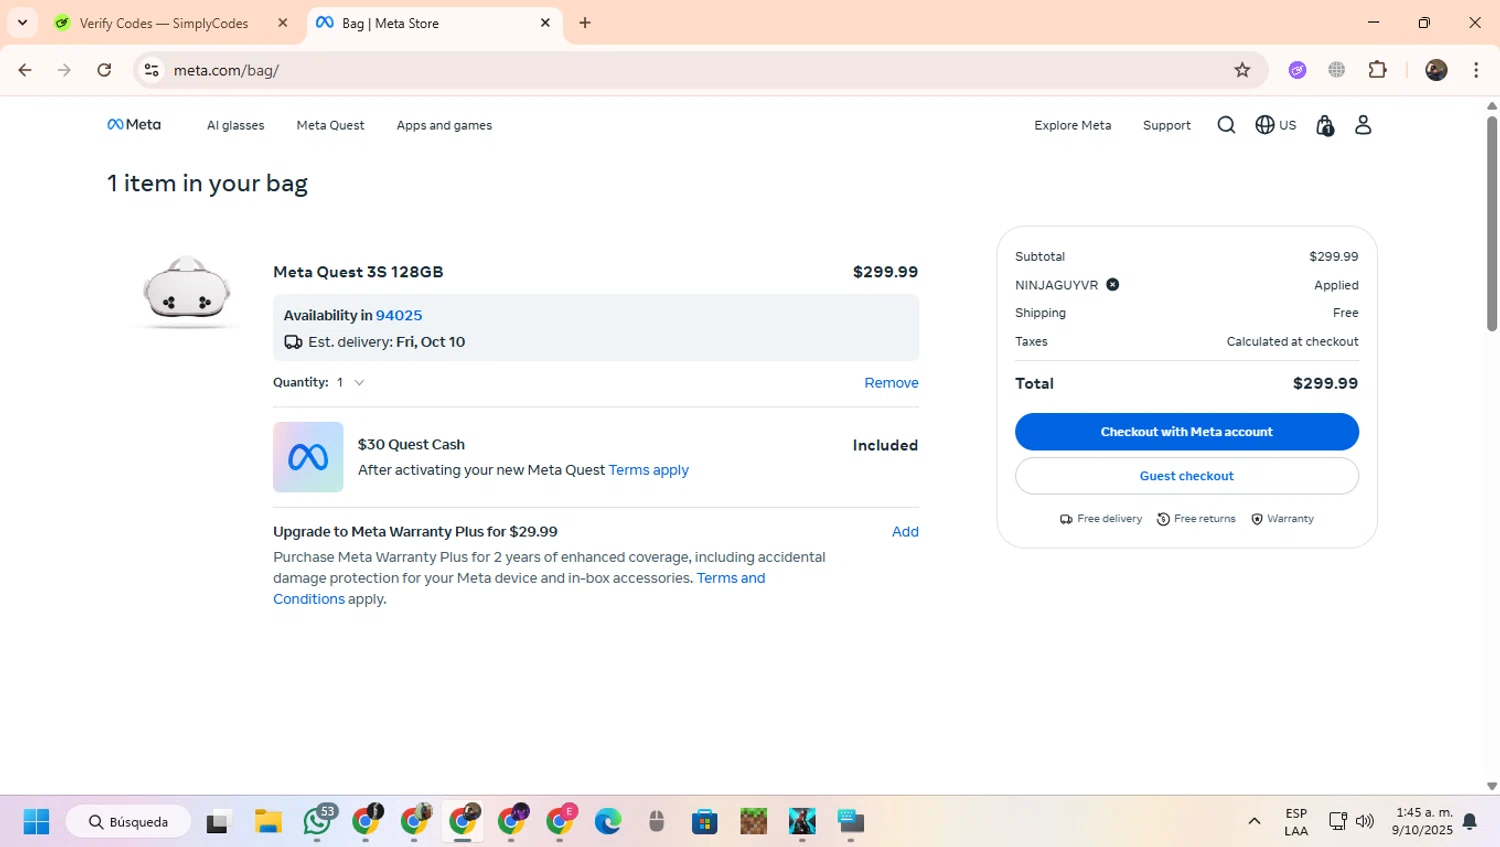
Task: Expand the Quantity dropdown
Action: coord(351,383)
